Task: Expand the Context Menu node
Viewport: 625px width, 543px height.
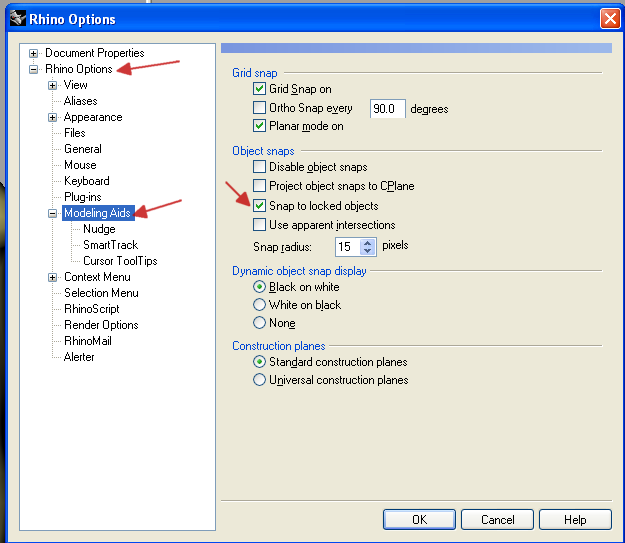Action: (x=52, y=277)
